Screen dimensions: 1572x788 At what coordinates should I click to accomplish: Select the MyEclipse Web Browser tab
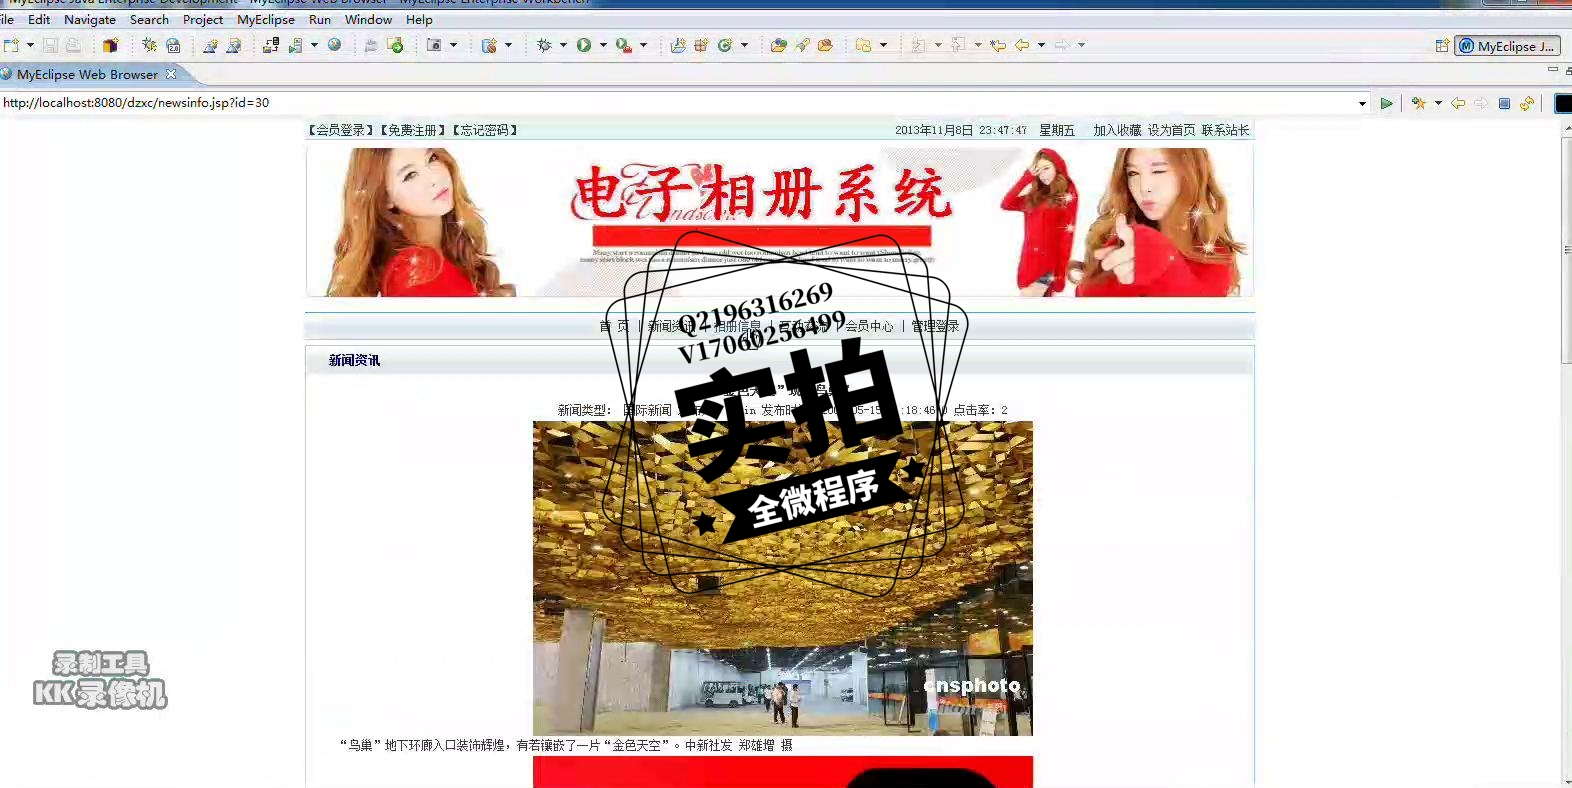click(87, 74)
